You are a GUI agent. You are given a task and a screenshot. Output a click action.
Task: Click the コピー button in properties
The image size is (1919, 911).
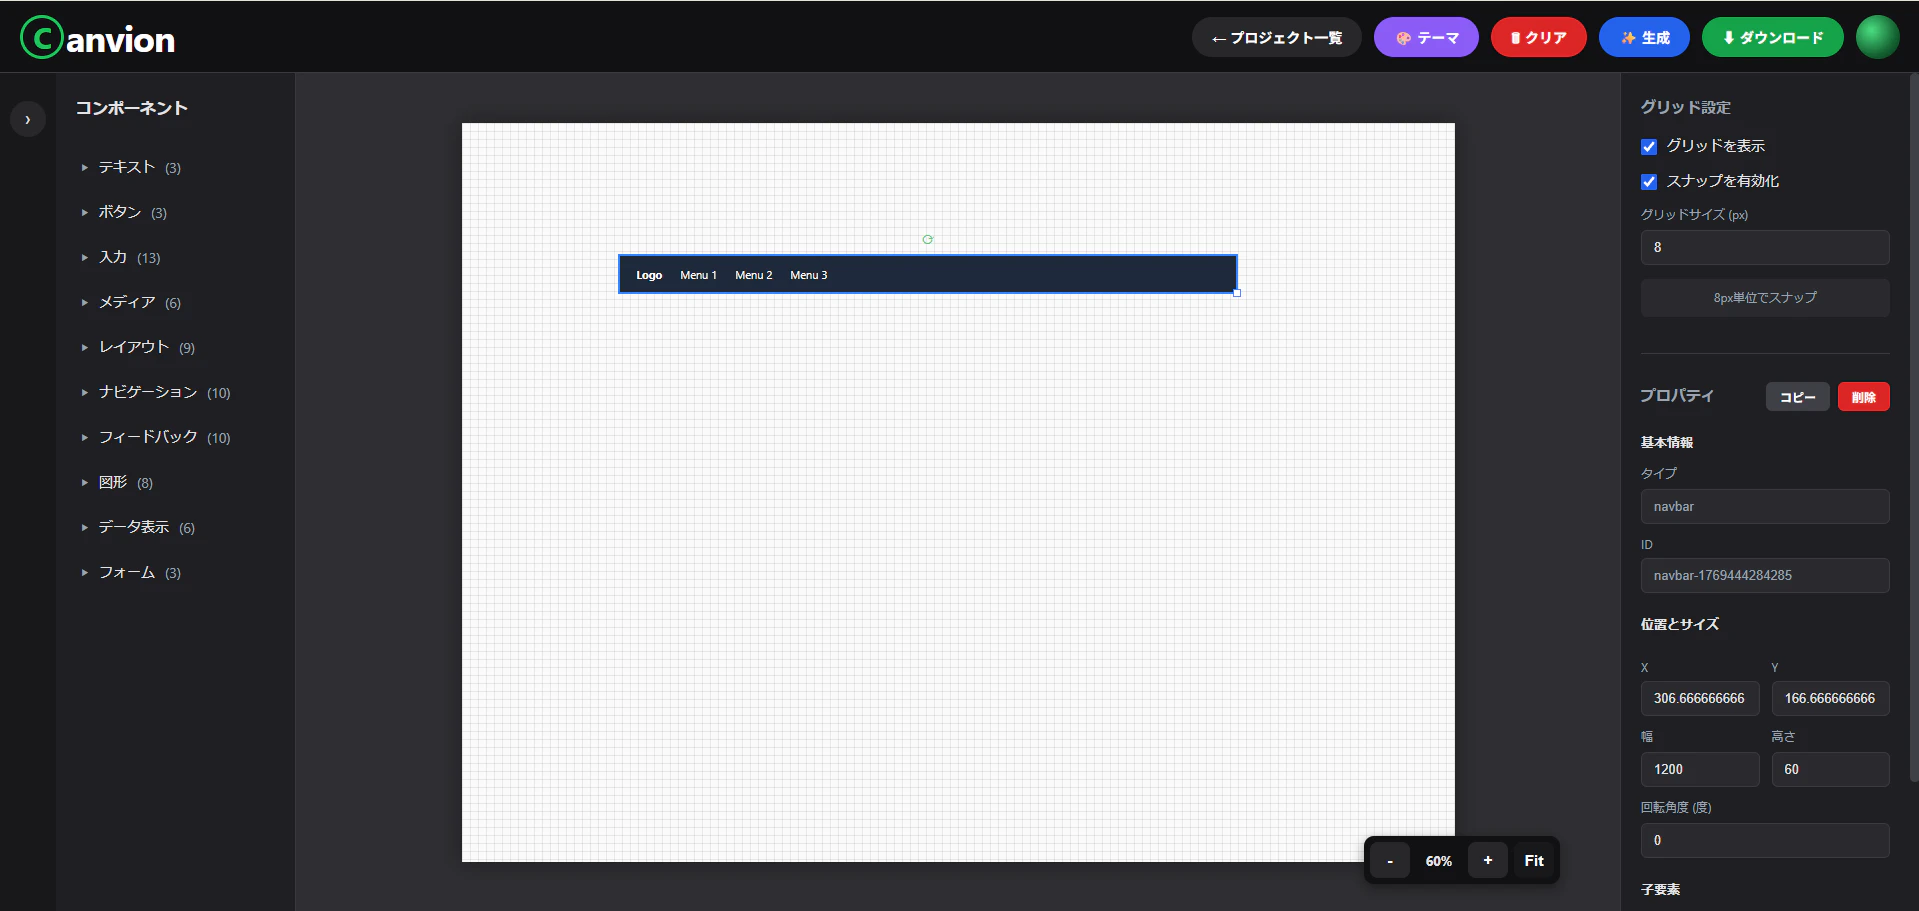point(1797,397)
